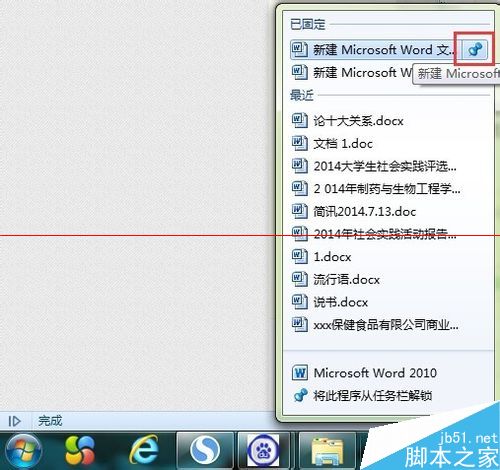Click the pushpin icon beside 将此程序从任务栏解锁
This screenshot has height=470, width=500.
click(x=300, y=396)
